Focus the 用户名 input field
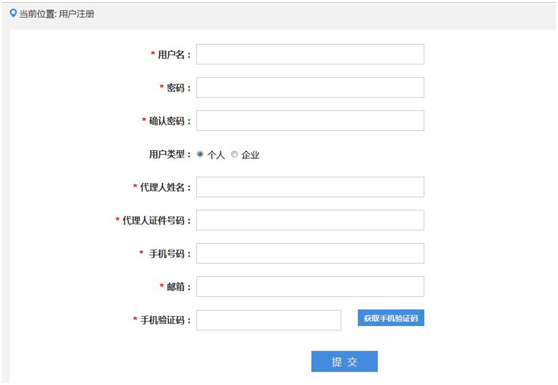 [x=310, y=54]
